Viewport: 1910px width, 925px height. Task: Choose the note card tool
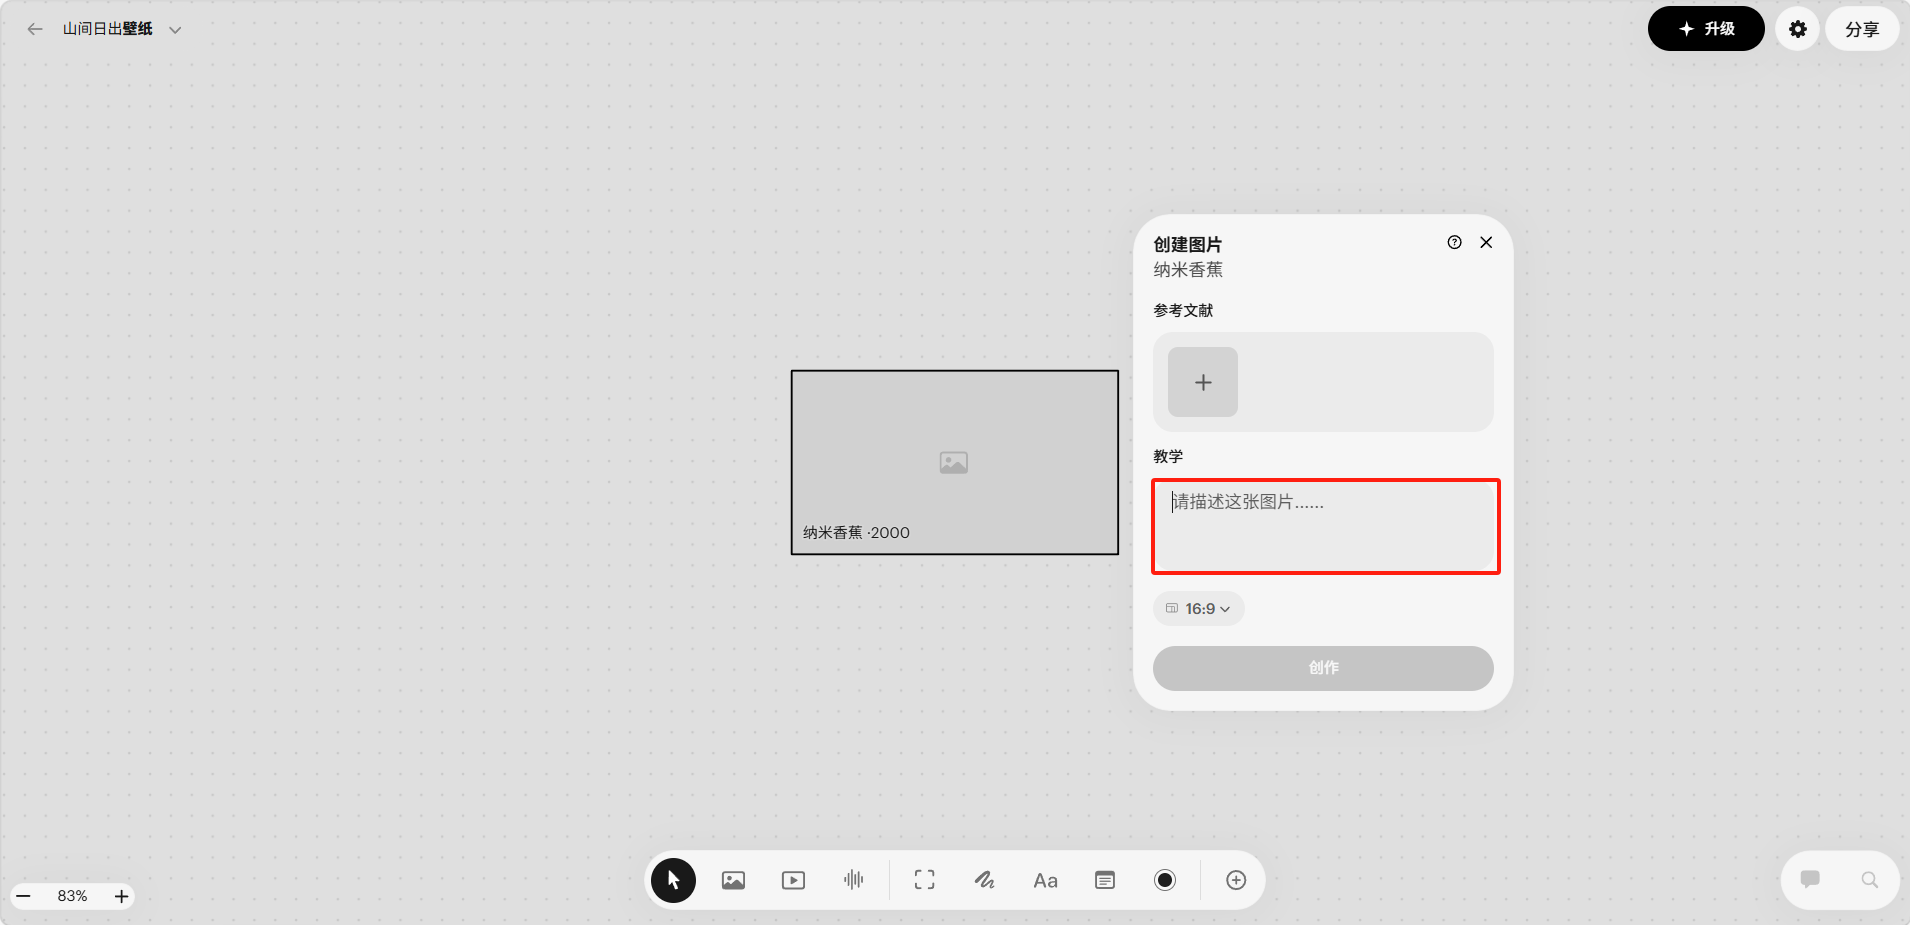[x=1105, y=880]
